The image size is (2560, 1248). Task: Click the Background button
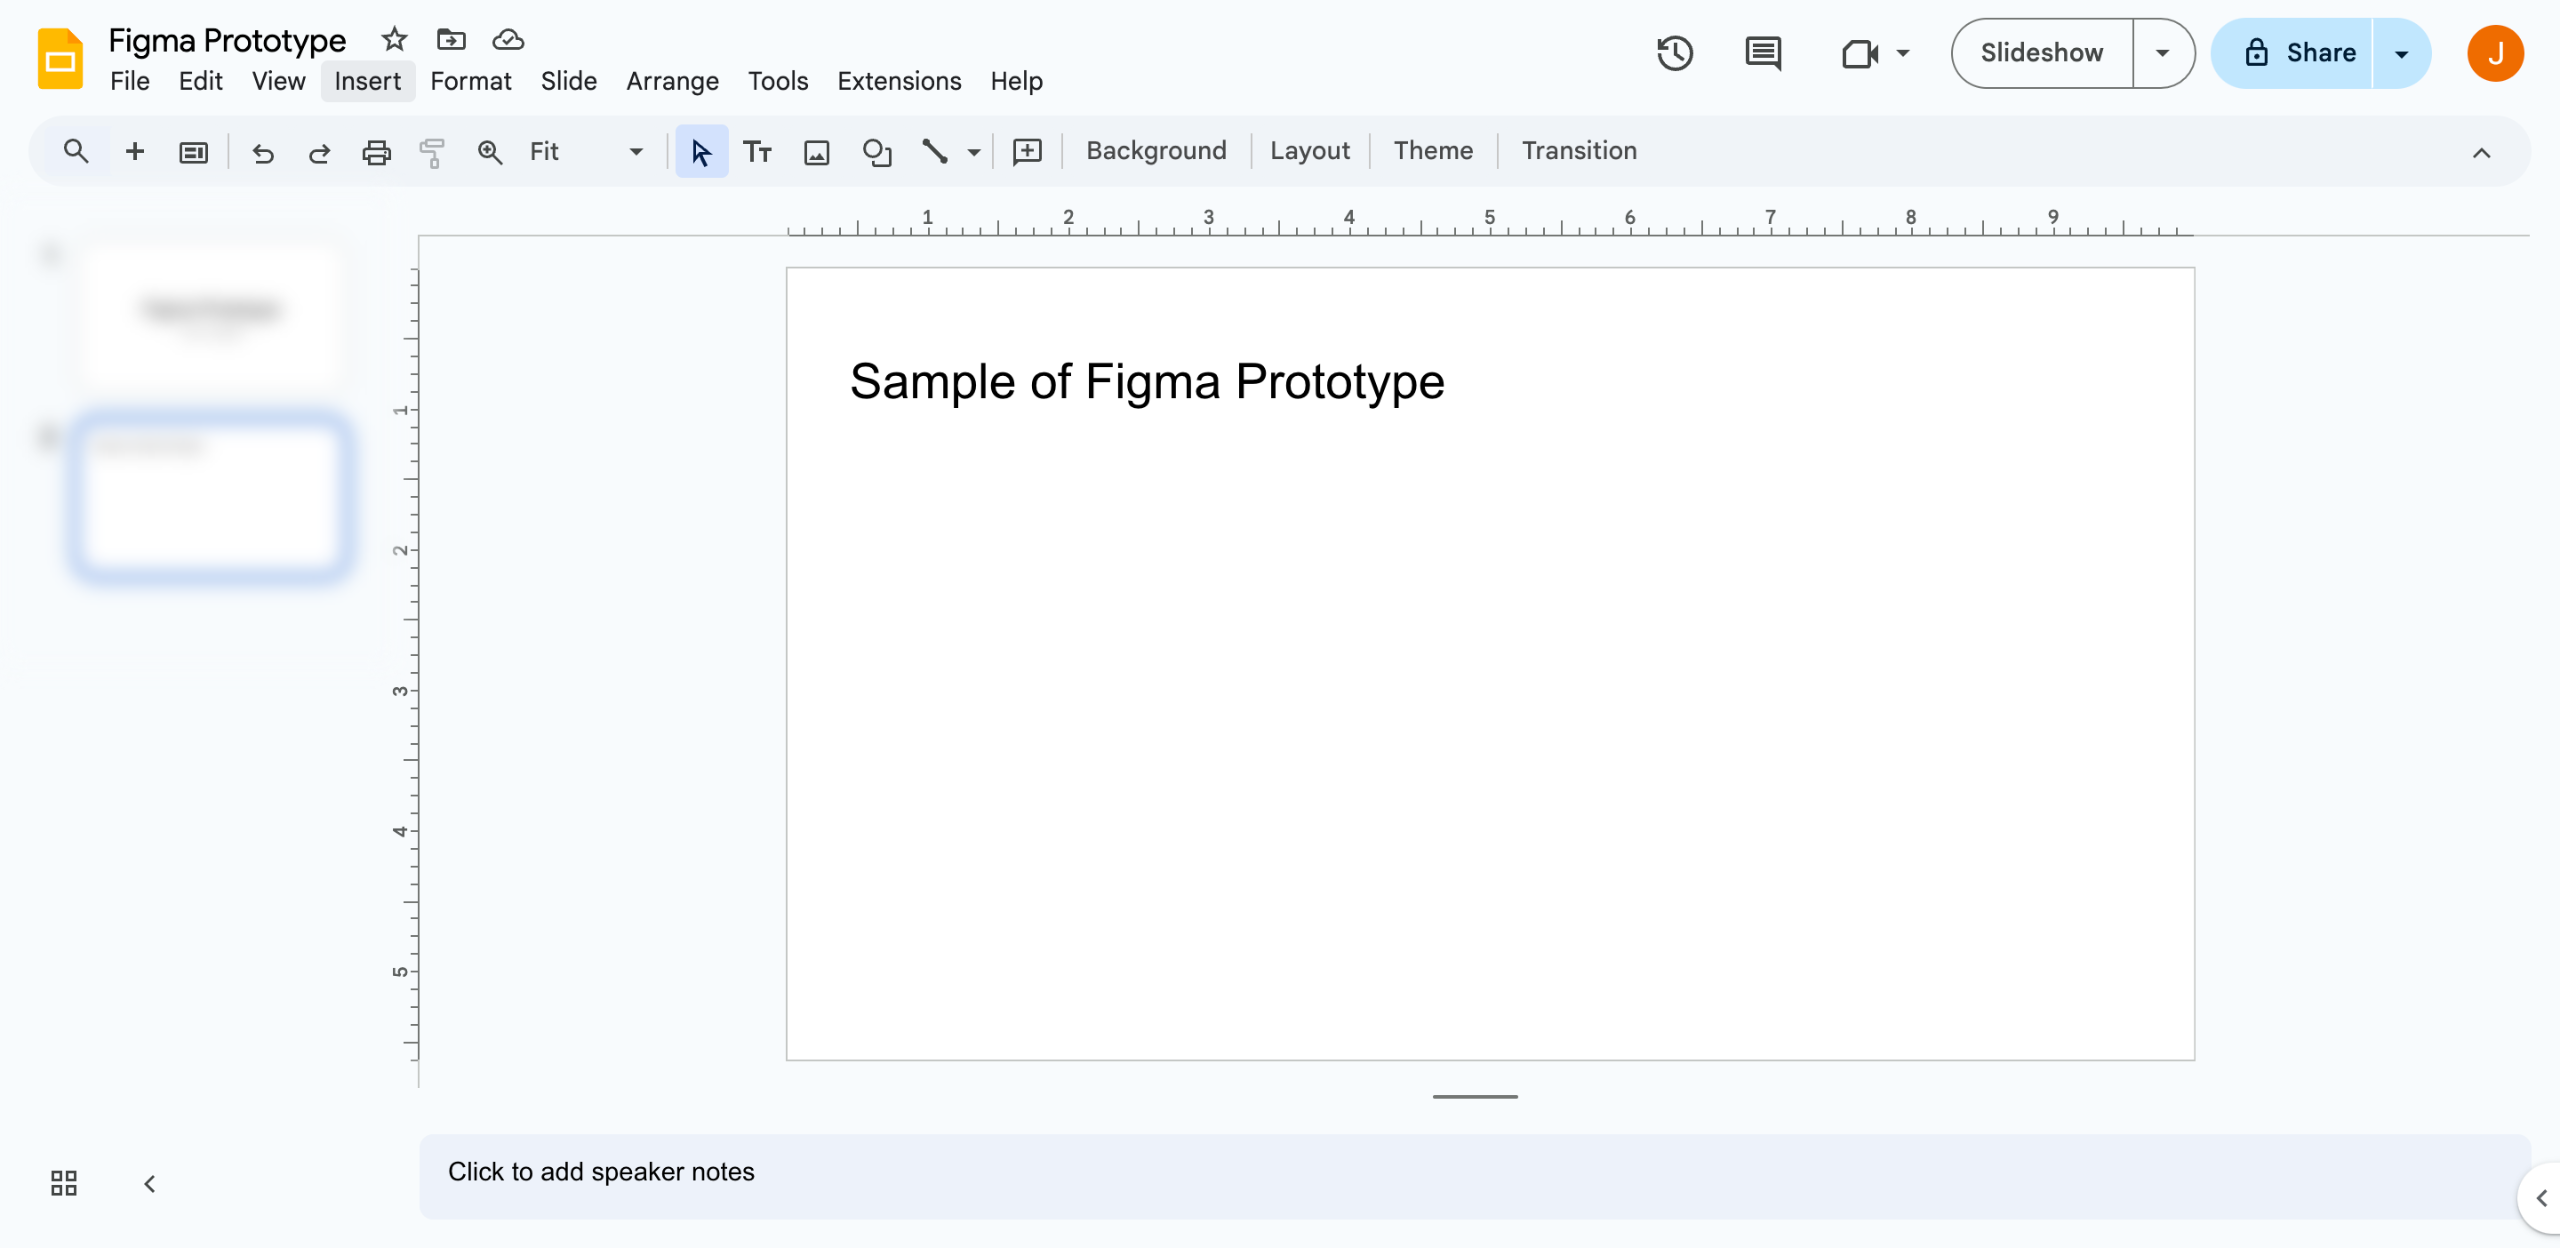1156,151
